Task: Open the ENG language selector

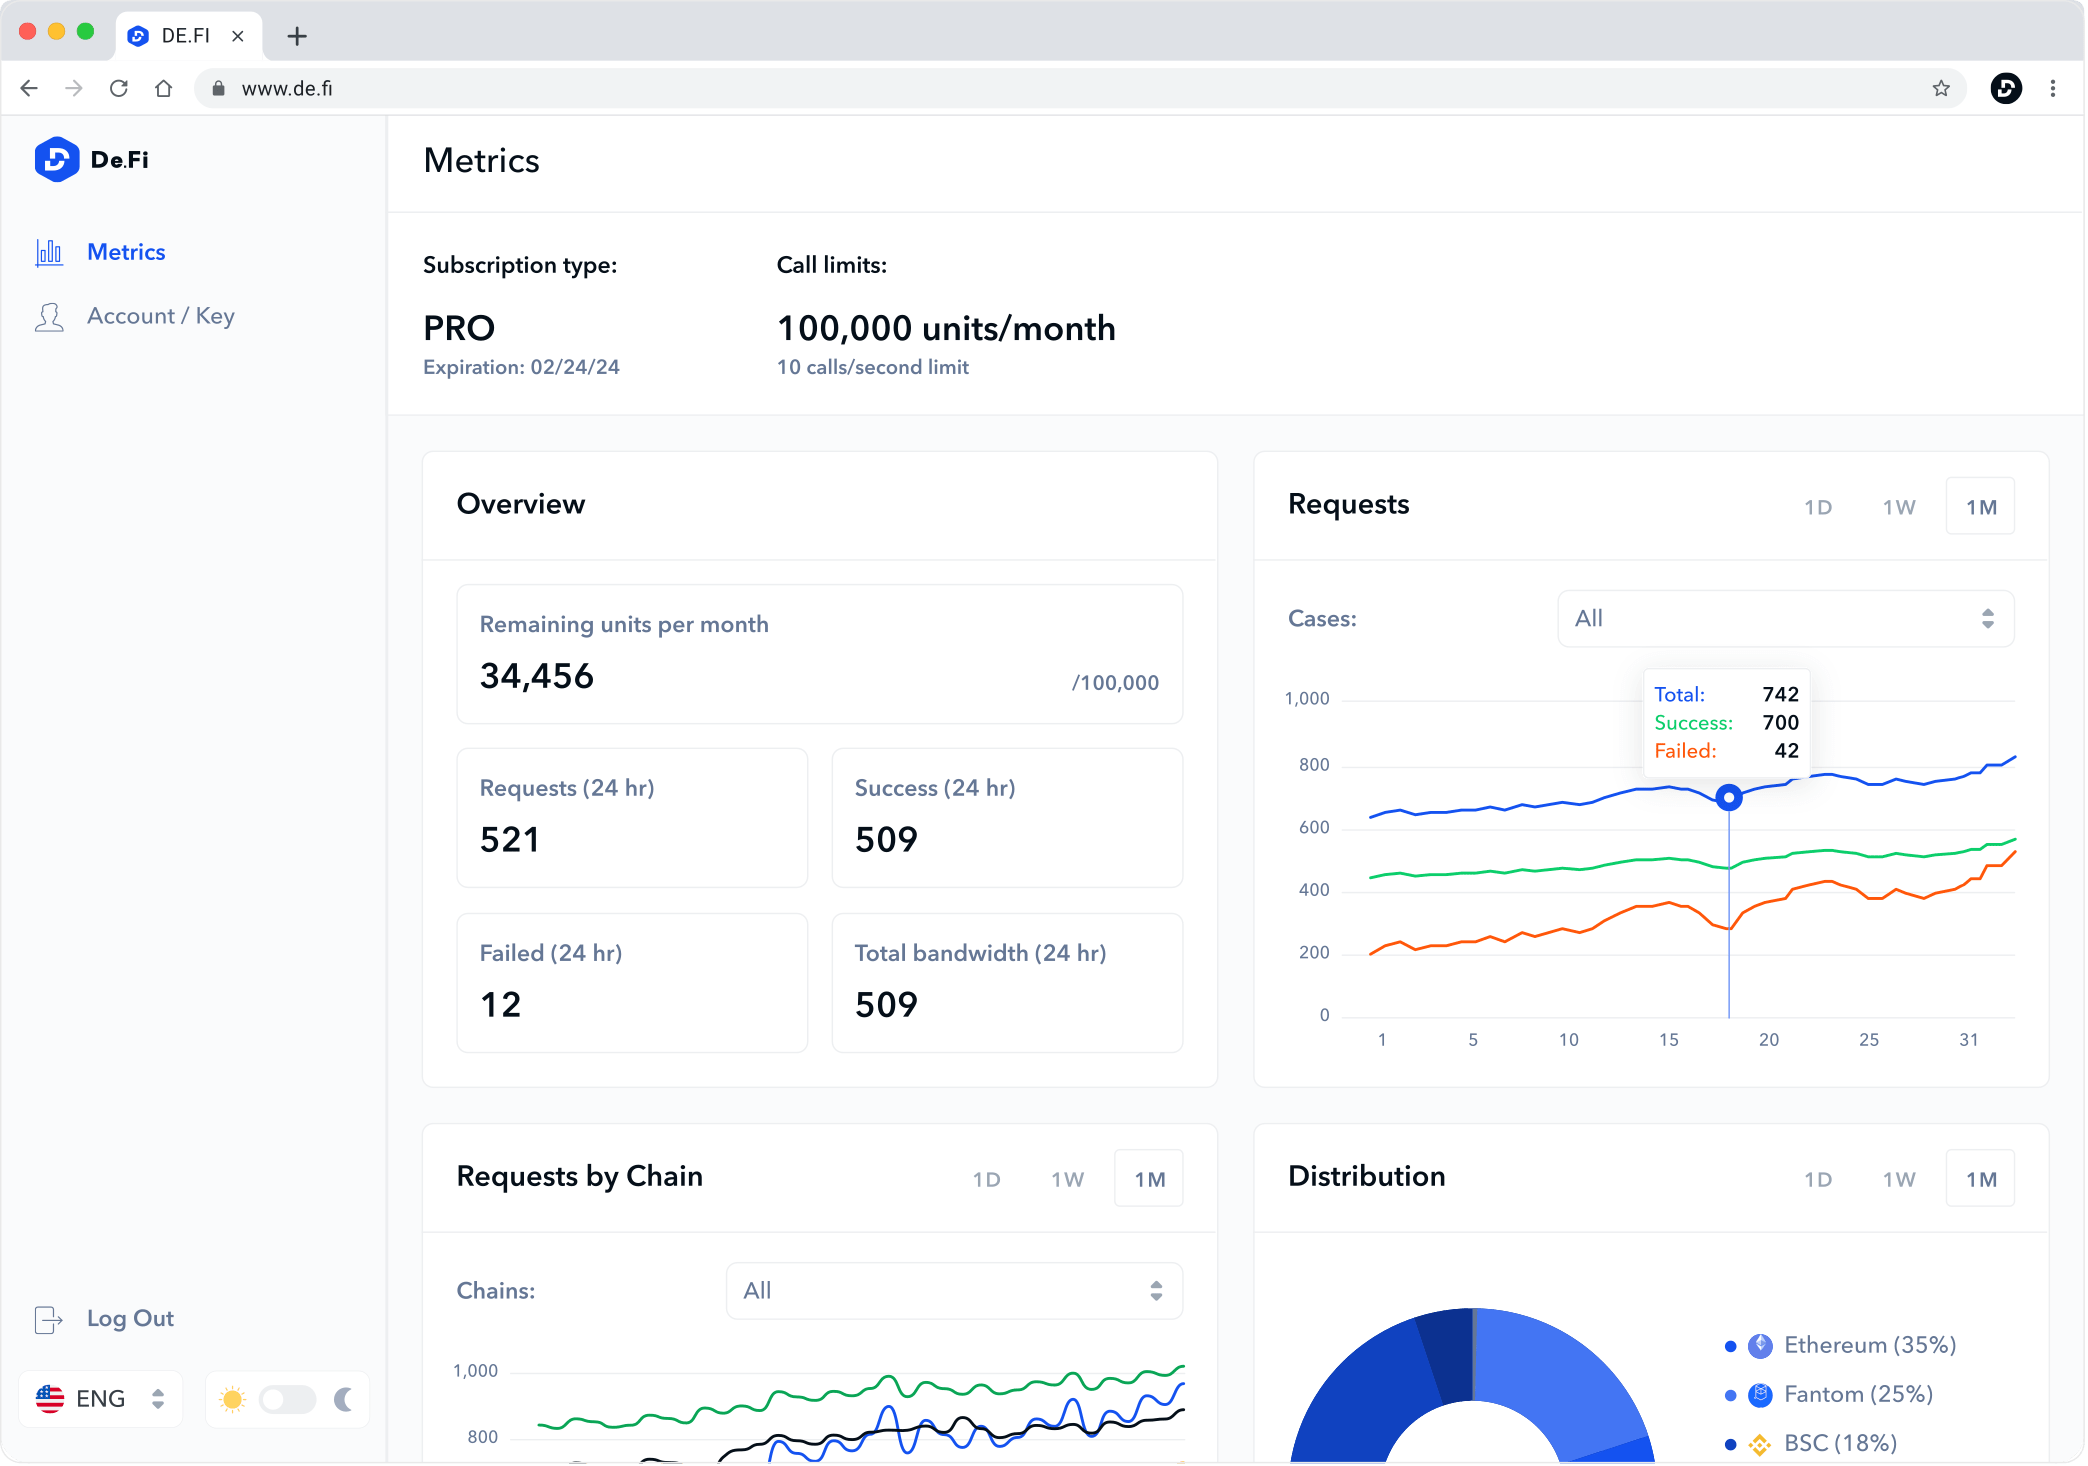Action: tap(100, 1399)
